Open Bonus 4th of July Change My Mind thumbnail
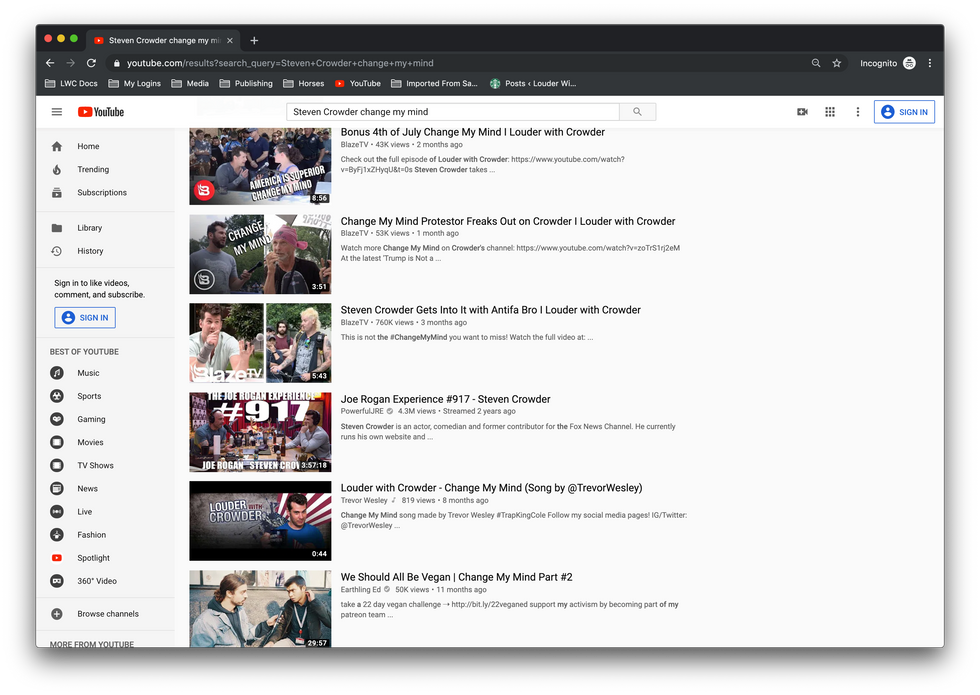 point(260,166)
